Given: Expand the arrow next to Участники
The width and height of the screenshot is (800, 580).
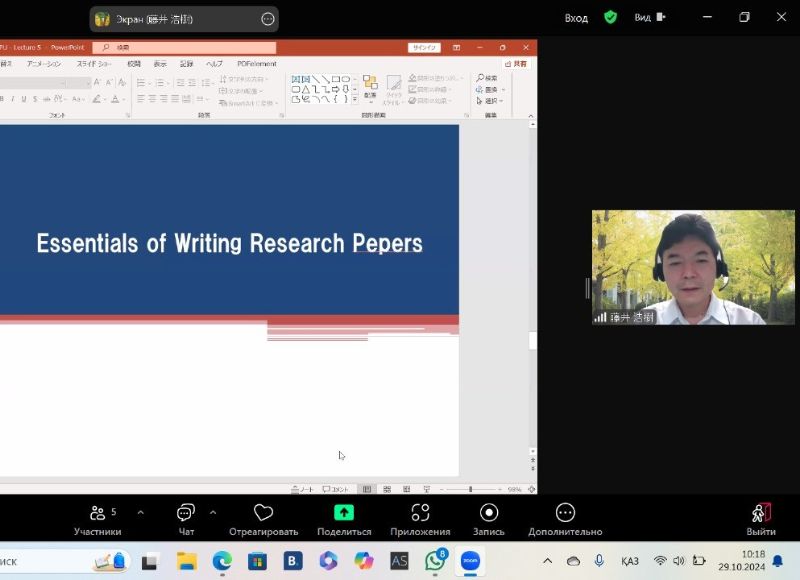Looking at the screenshot, I should coord(140,512).
